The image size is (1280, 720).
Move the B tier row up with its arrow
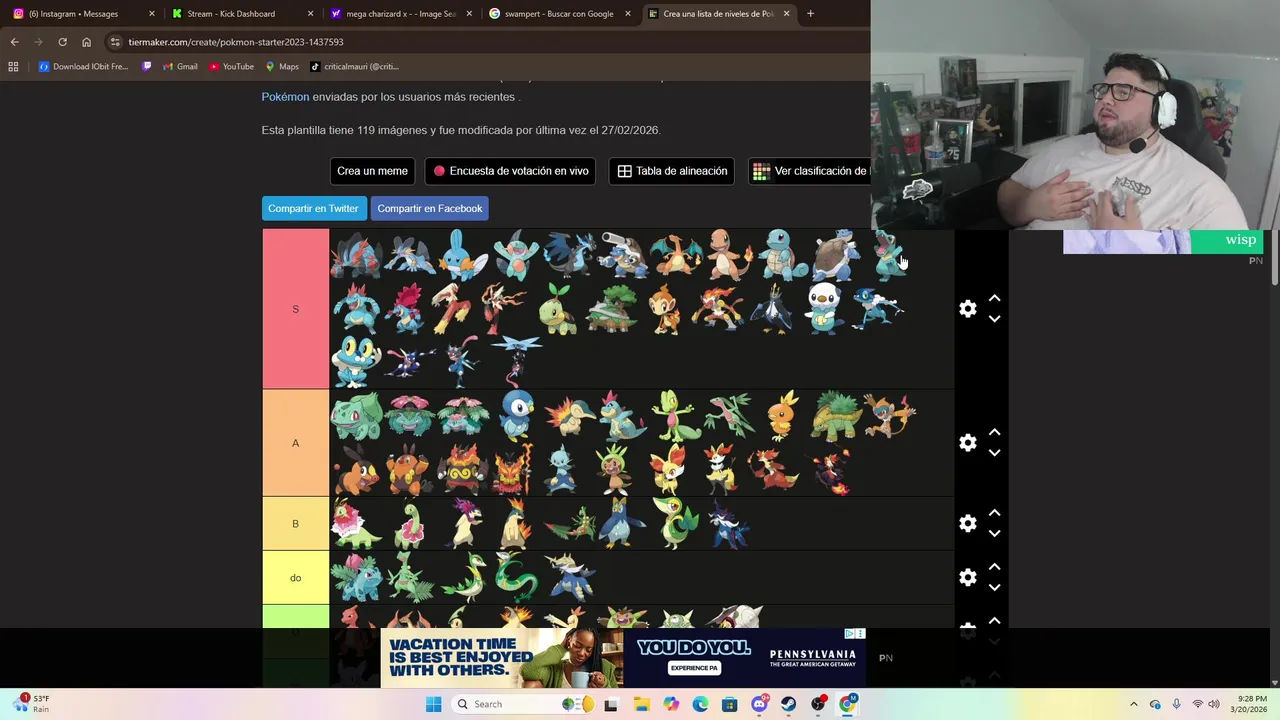tap(994, 513)
